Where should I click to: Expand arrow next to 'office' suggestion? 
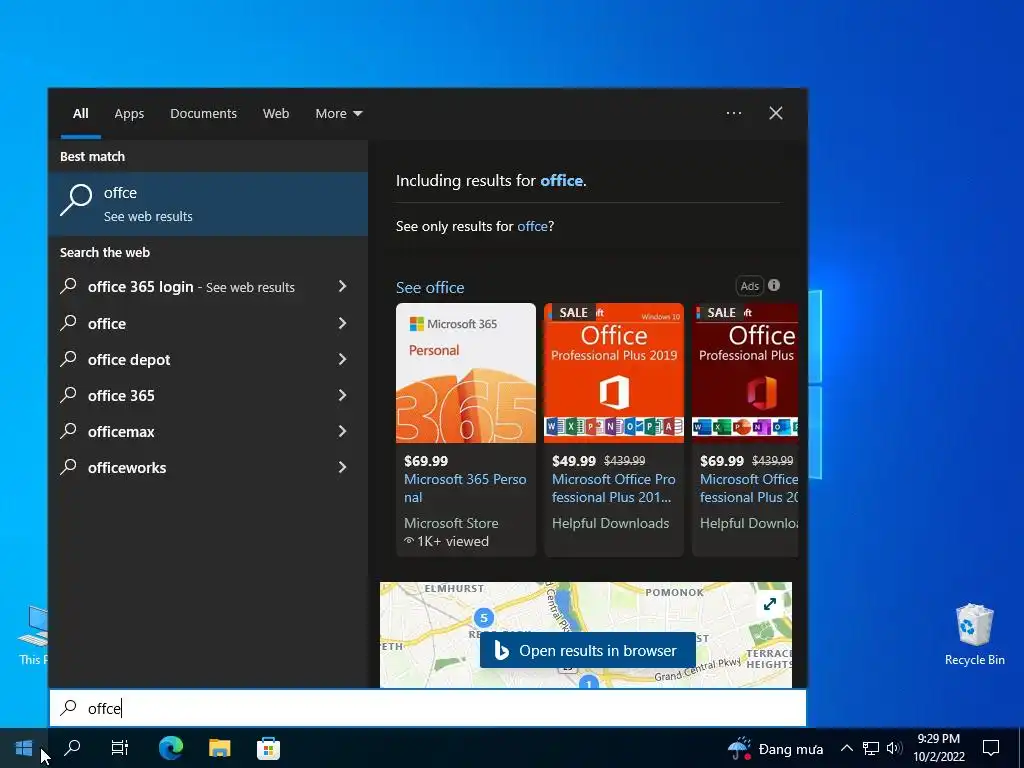point(342,323)
